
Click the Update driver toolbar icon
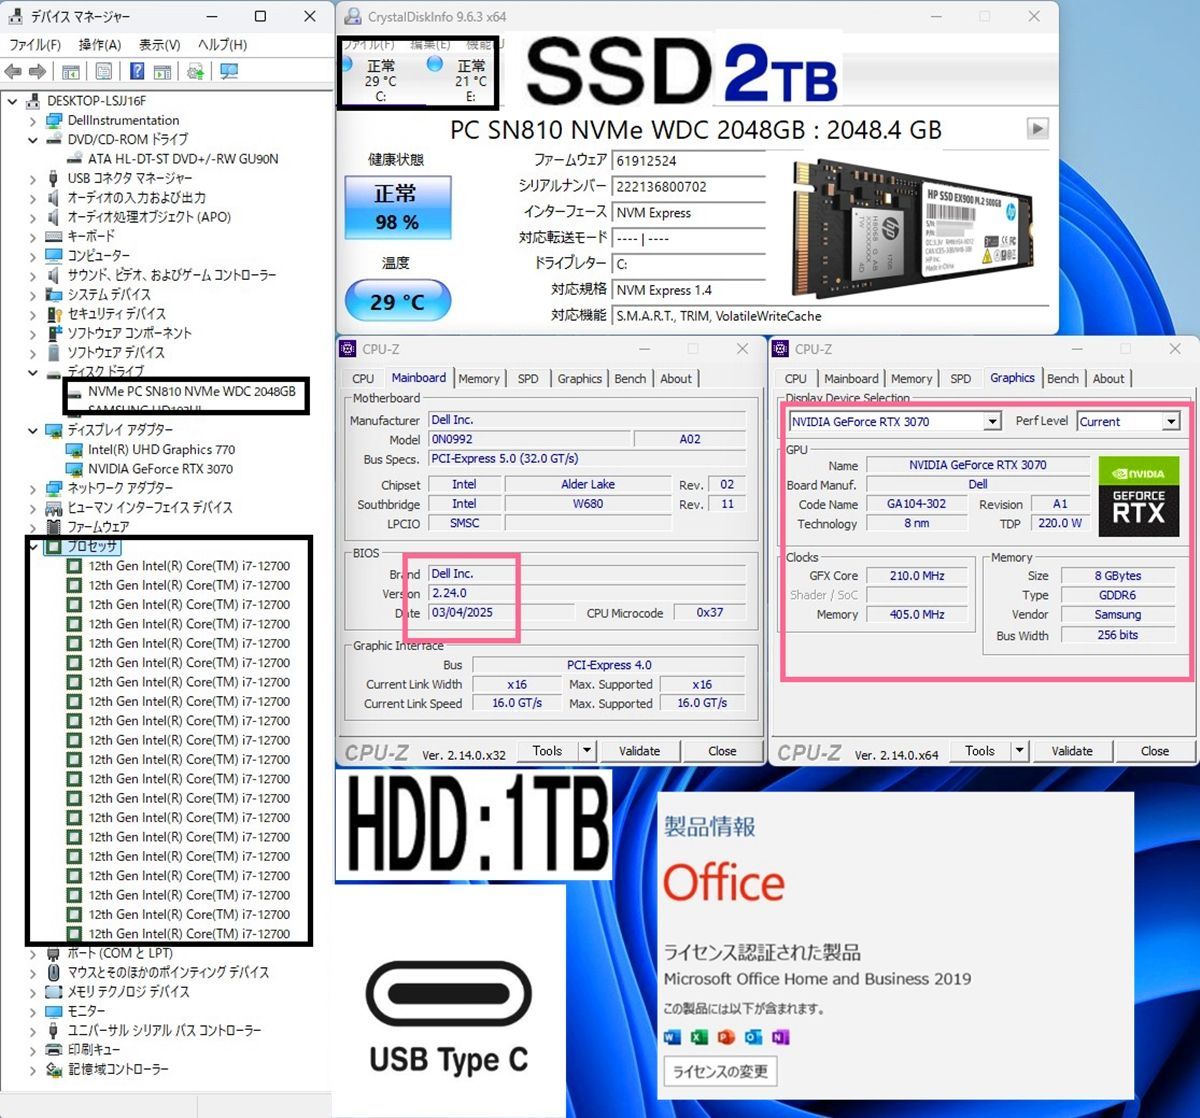tap(196, 71)
